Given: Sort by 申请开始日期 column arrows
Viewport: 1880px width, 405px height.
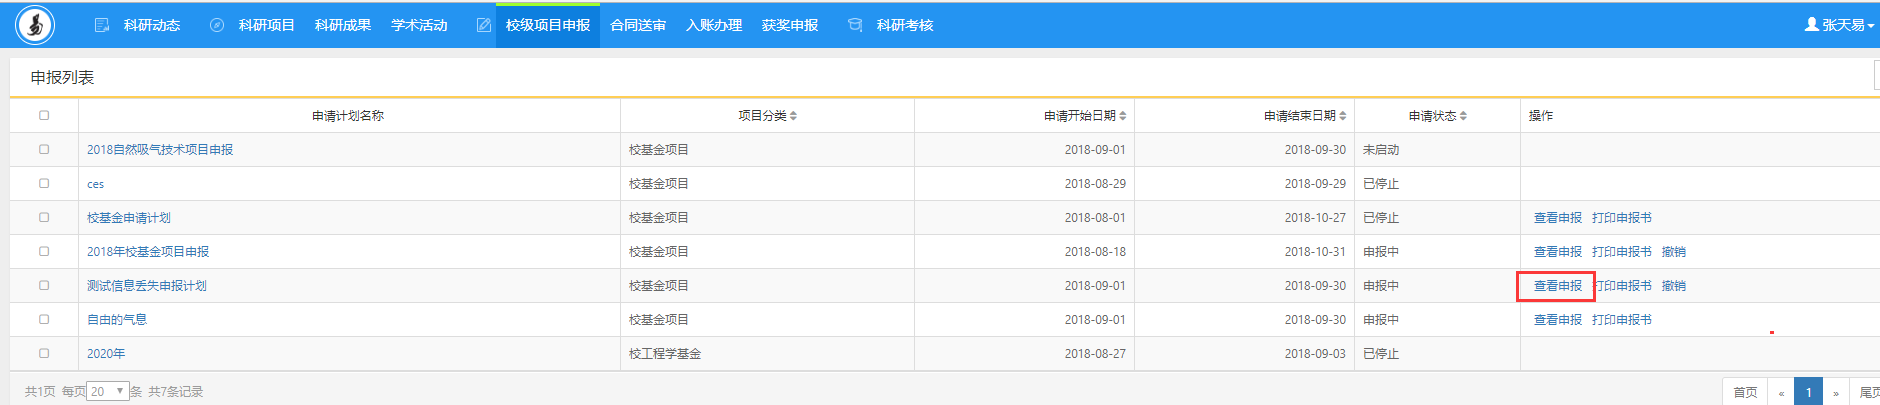Looking at the screenshot, I should [x=1123, y=116].
